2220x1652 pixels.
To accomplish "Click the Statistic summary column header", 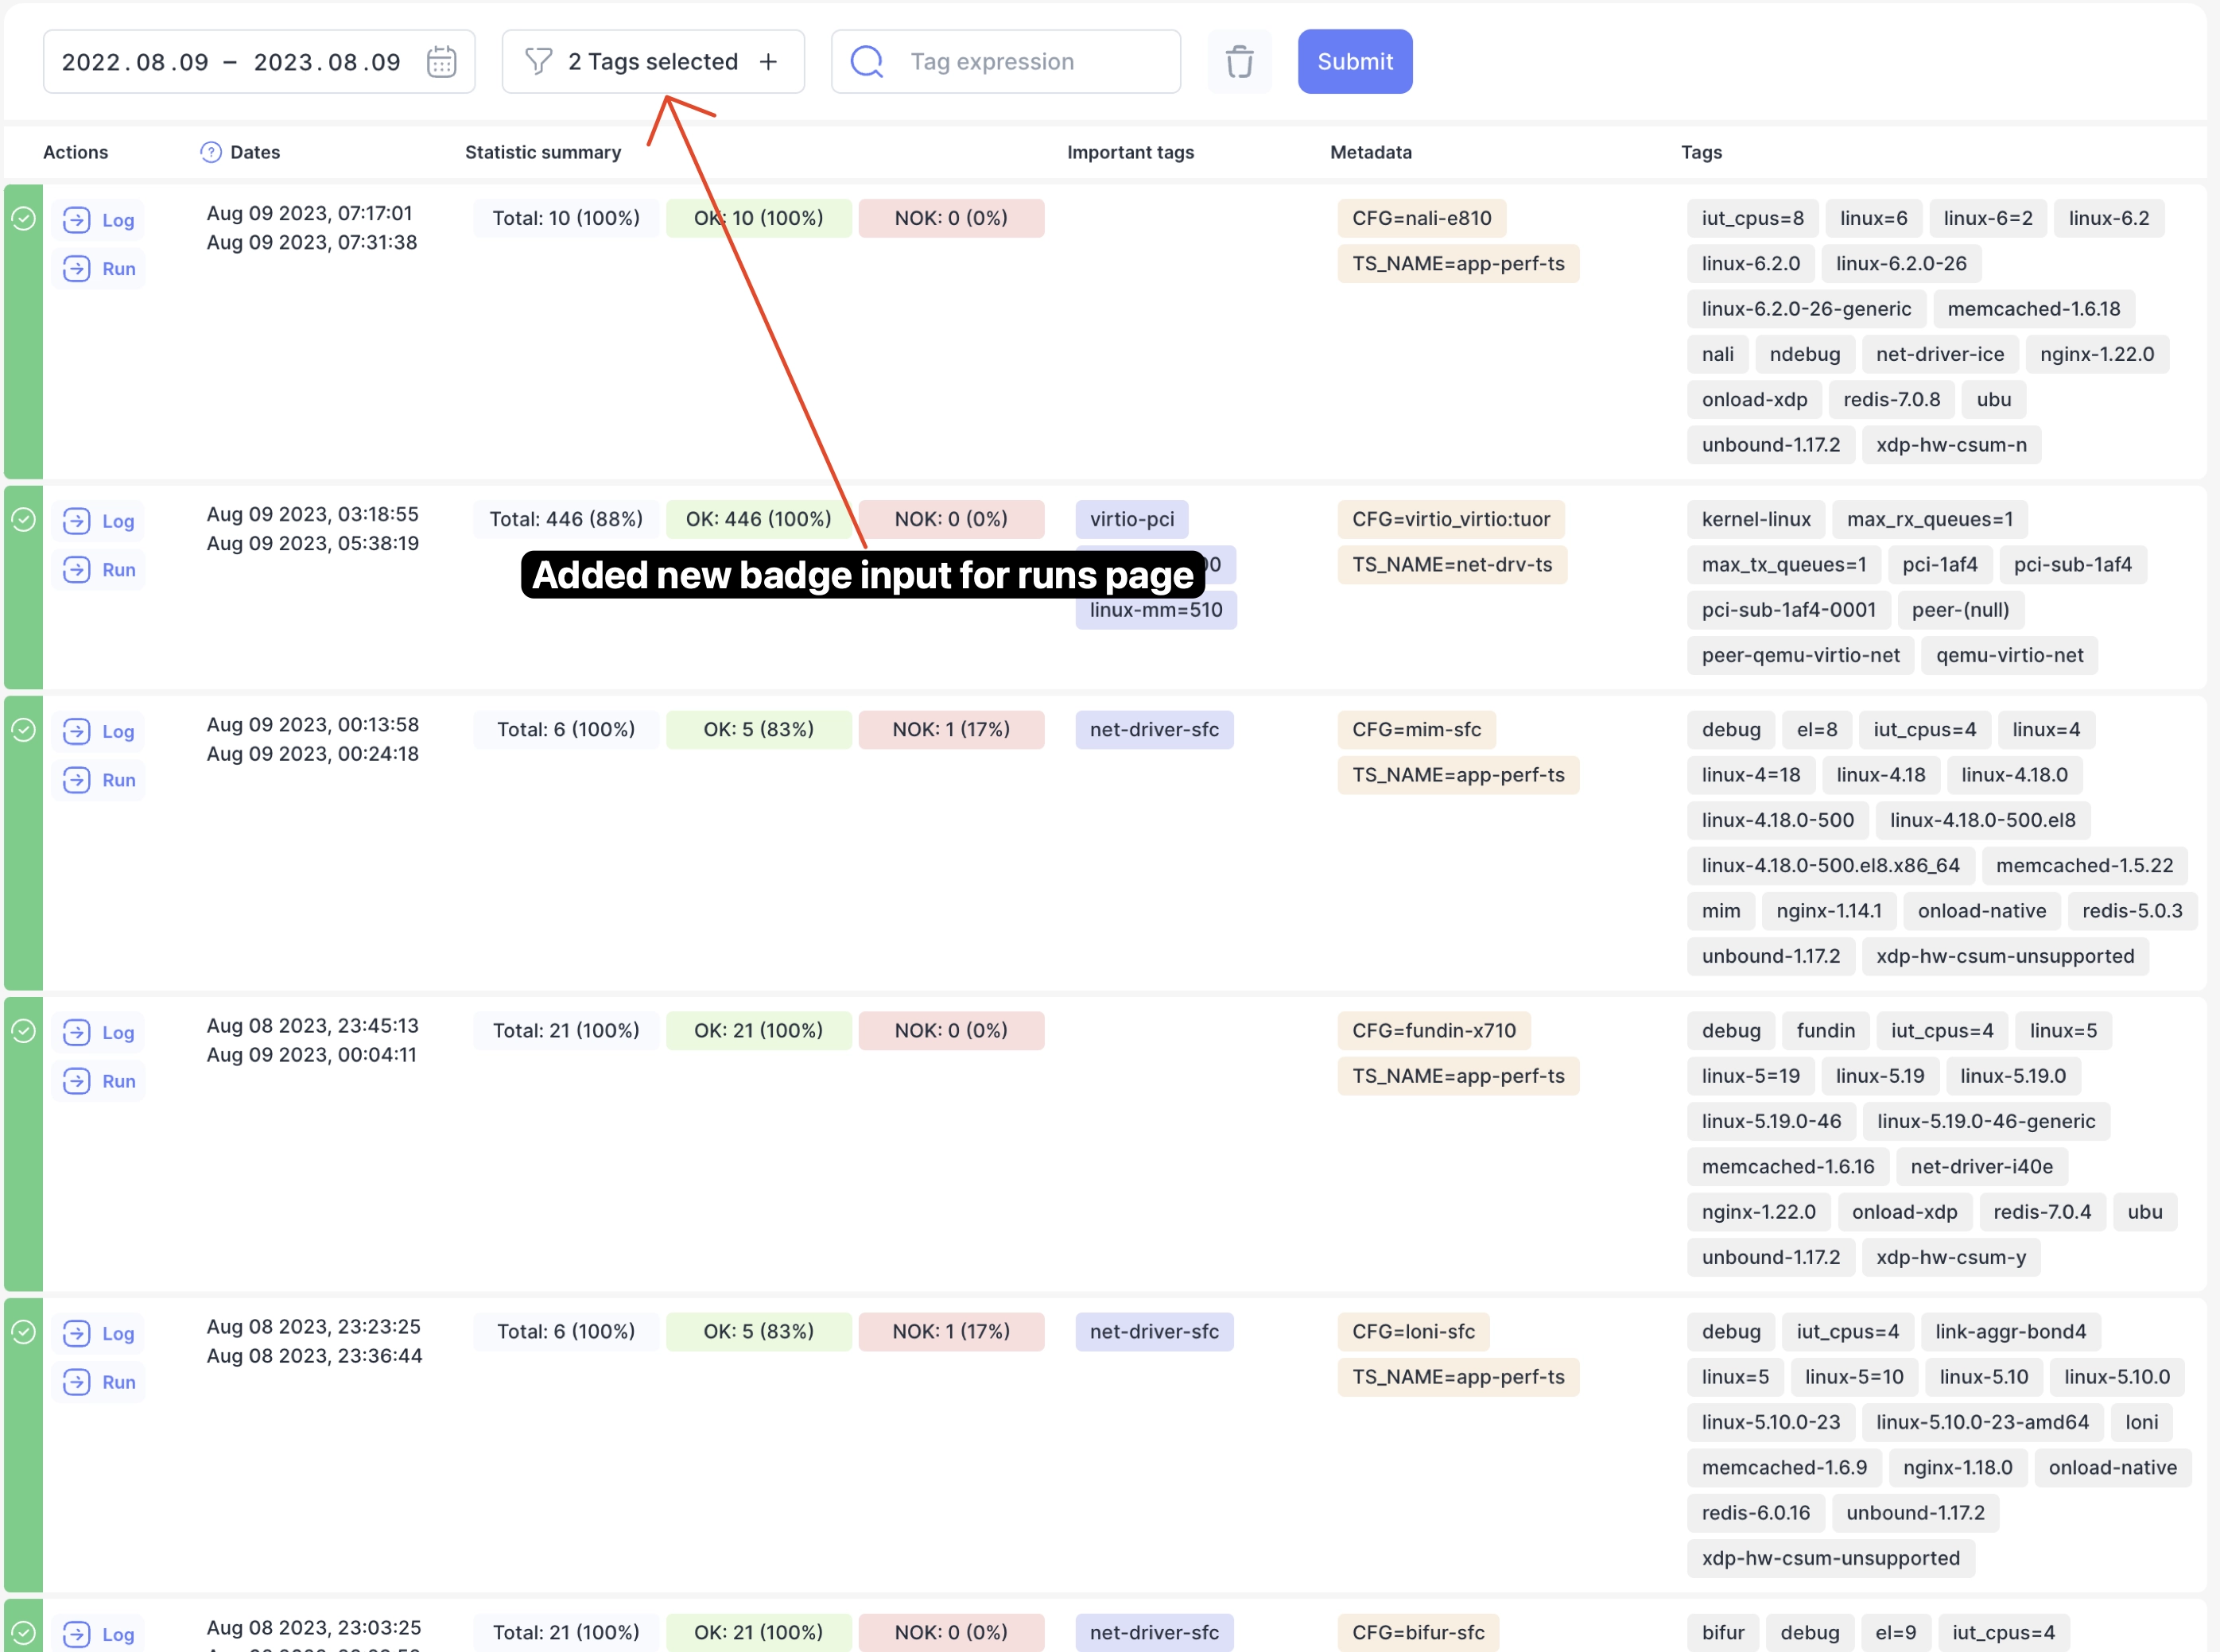I will click(542, 152).
